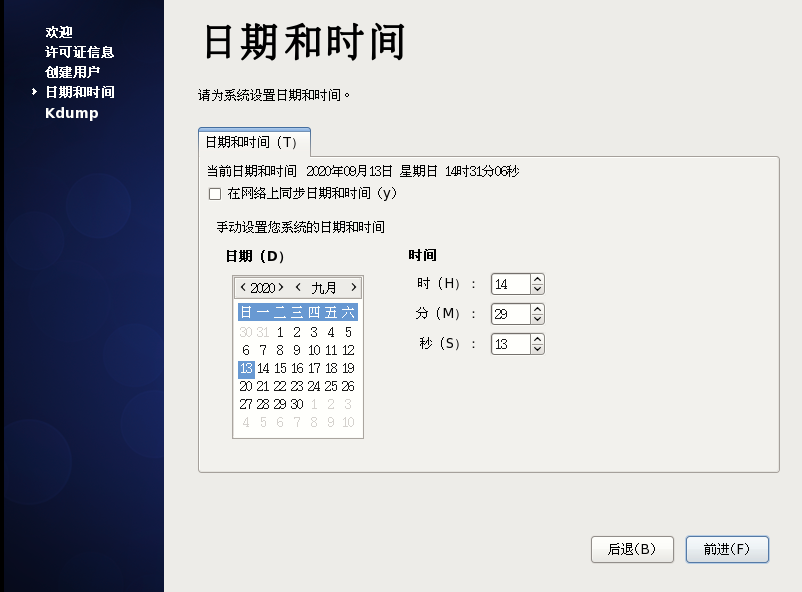This screenshot has height=592, width=802.
Task: Pick September 30 in the calendar
Action: click(297, 404)
